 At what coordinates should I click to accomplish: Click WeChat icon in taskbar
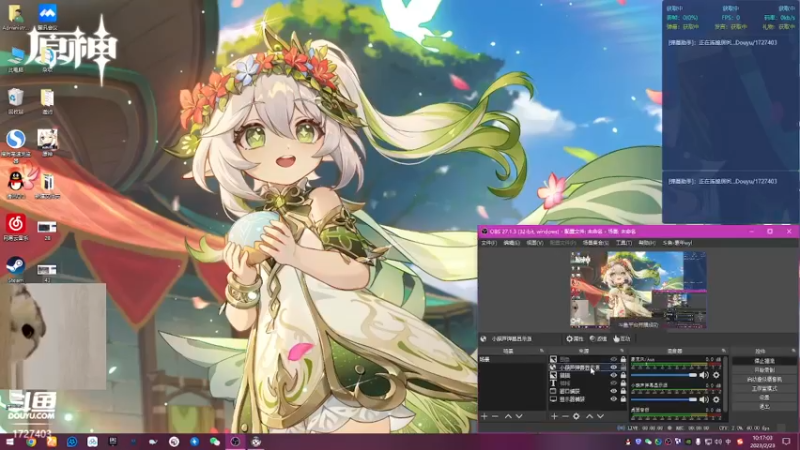[215, 442]
